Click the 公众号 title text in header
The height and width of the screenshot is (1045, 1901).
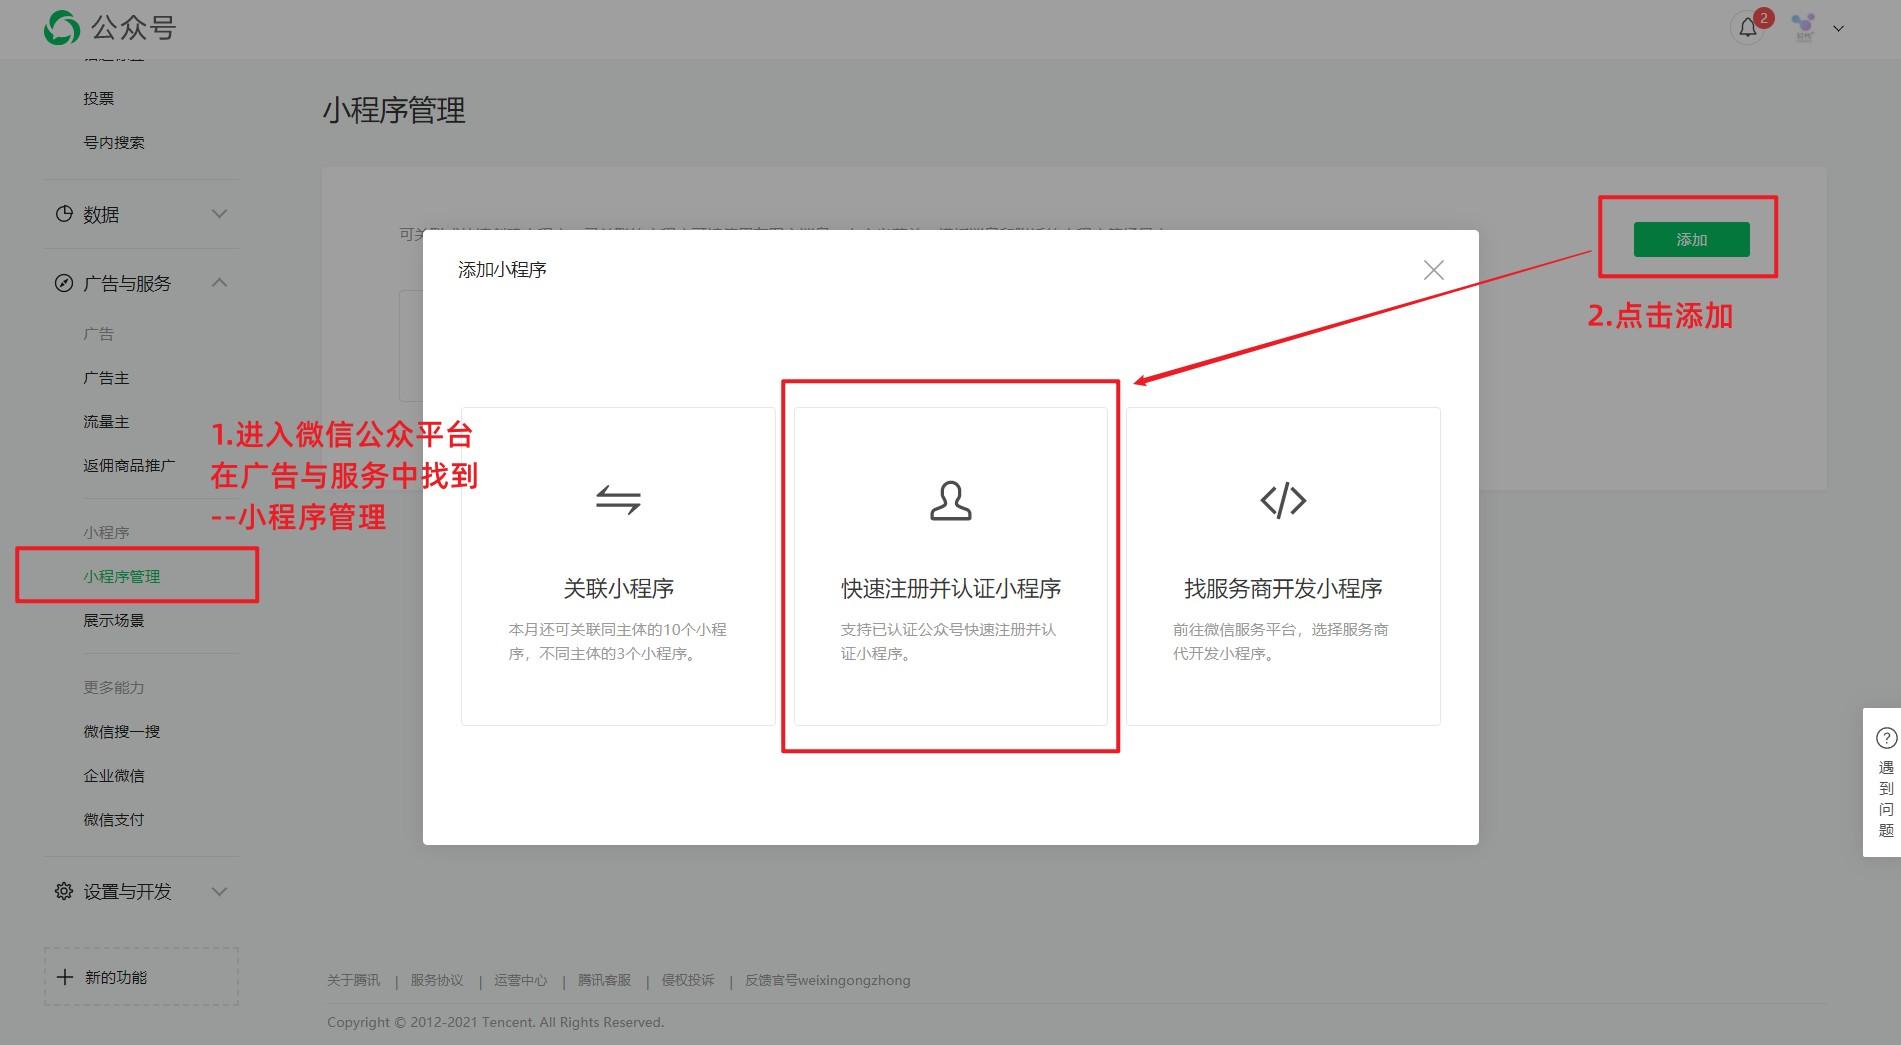click(134, 28)
